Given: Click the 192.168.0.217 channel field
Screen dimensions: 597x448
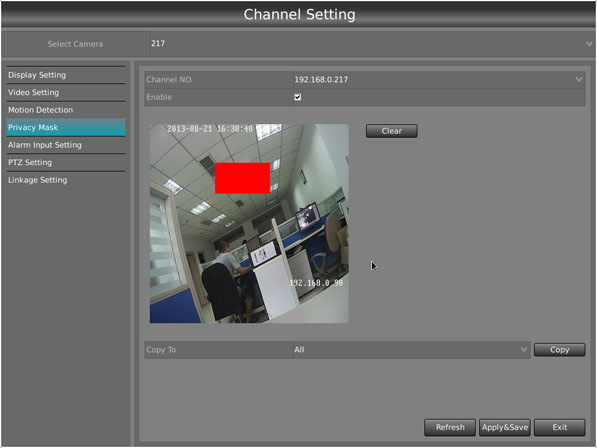Looking at the screenshot, I should (439, 80).
